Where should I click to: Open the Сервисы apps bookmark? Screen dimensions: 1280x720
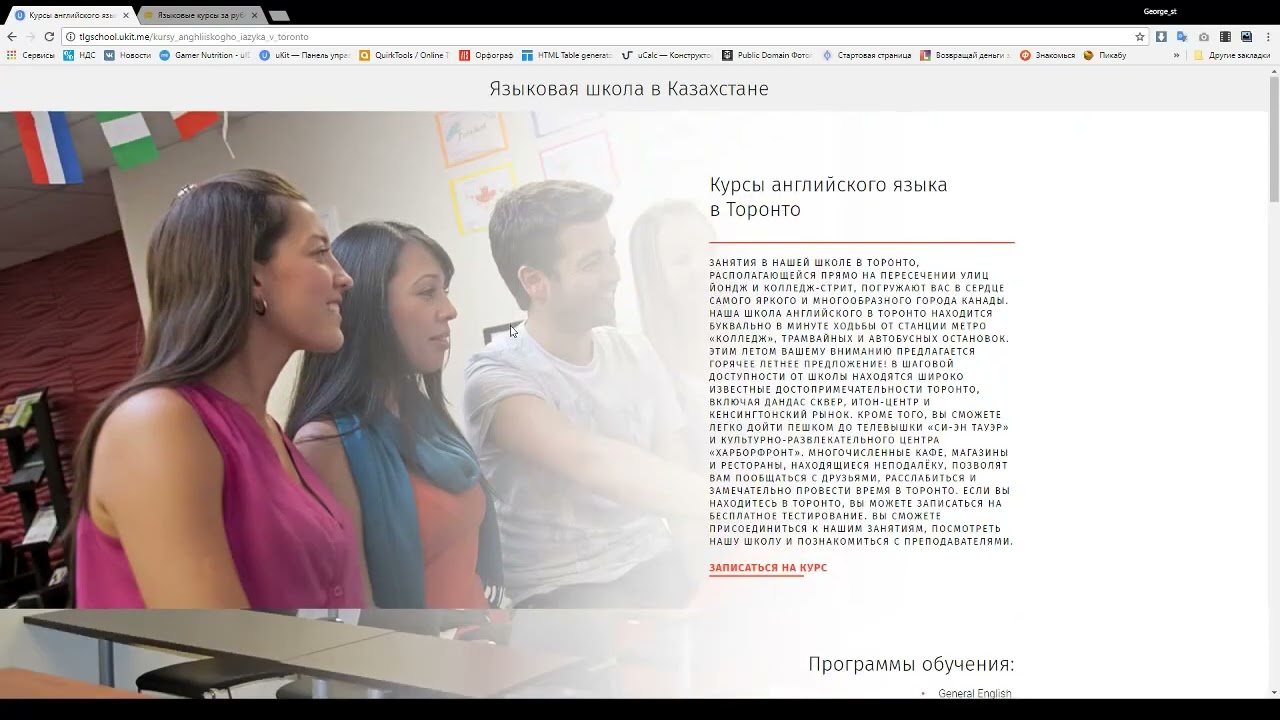(31, 55)
